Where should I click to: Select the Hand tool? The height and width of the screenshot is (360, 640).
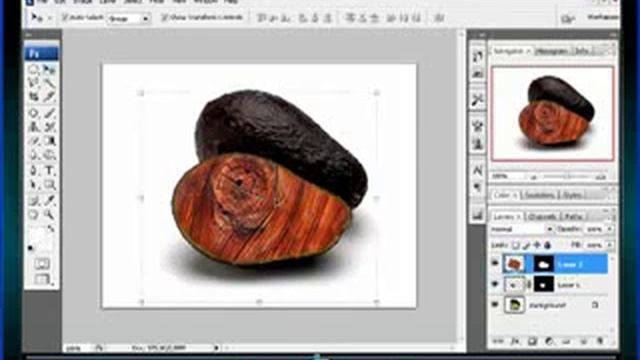34,215
